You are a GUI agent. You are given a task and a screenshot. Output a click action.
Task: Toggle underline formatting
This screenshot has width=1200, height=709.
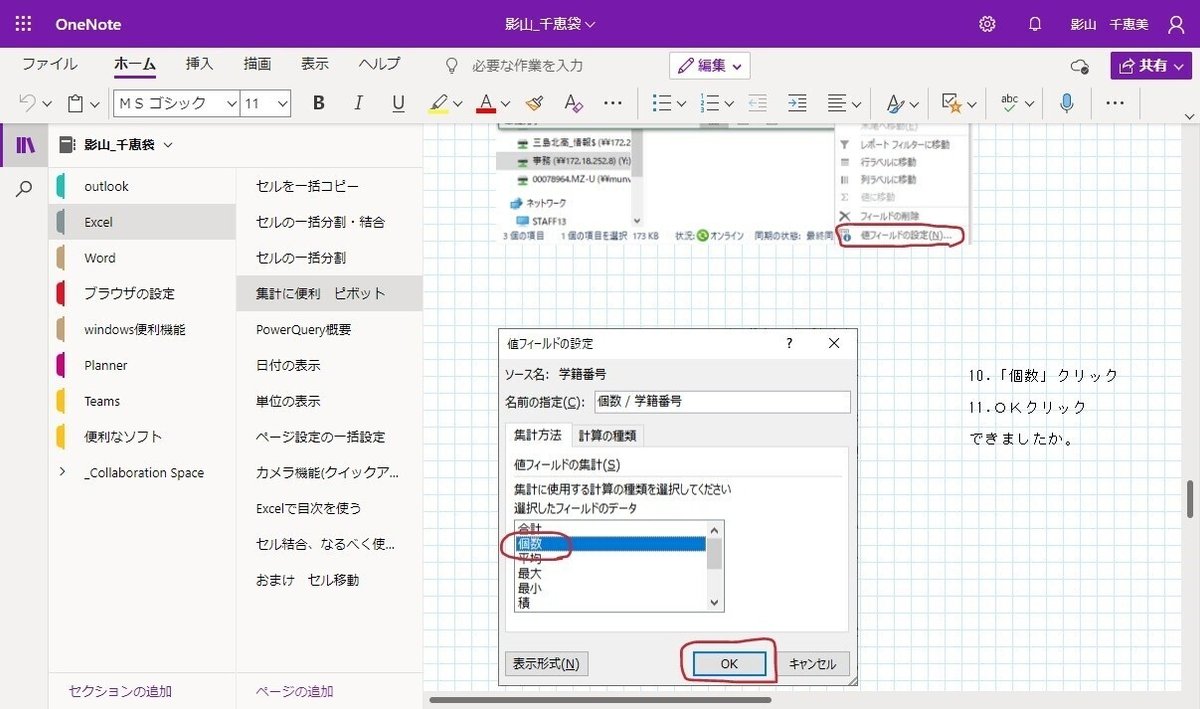[x=397, y=103]
